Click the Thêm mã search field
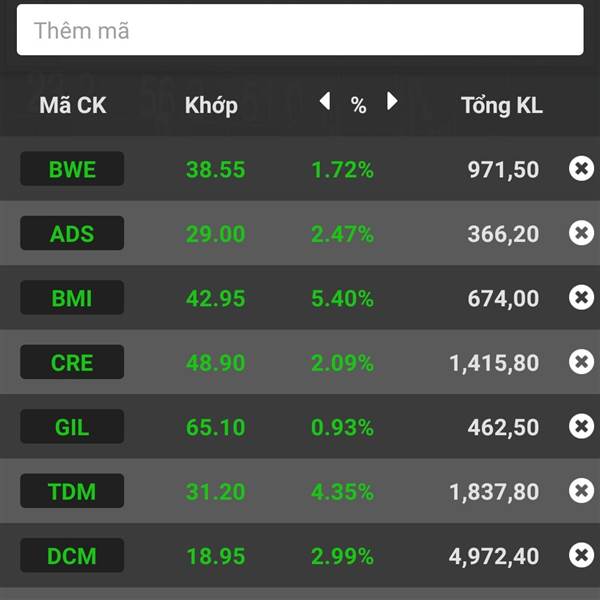Screen dimensions: 600x600 pyautogui.click(x=300, y=30)
